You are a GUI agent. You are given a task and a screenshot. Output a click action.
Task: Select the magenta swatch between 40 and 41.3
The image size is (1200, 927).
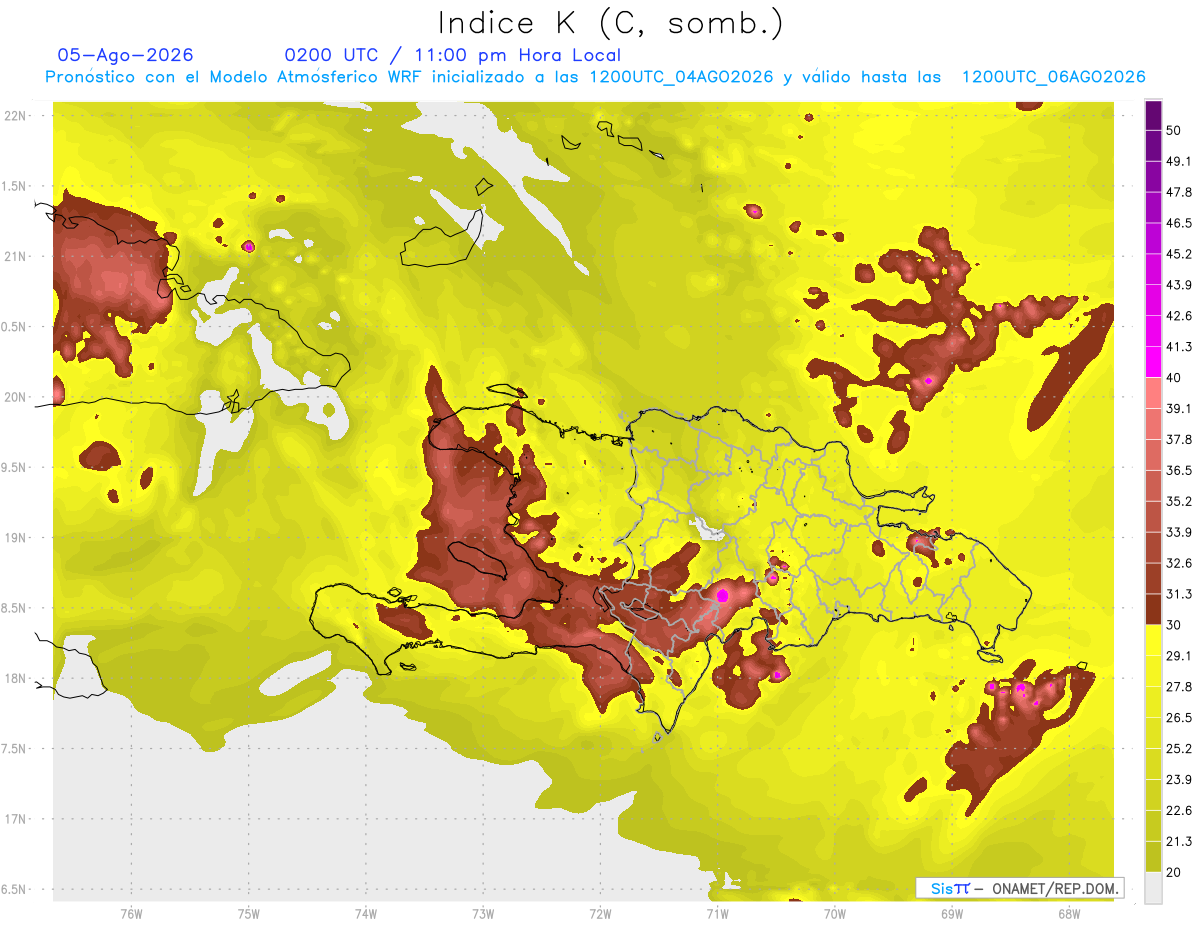point(1153,362)
